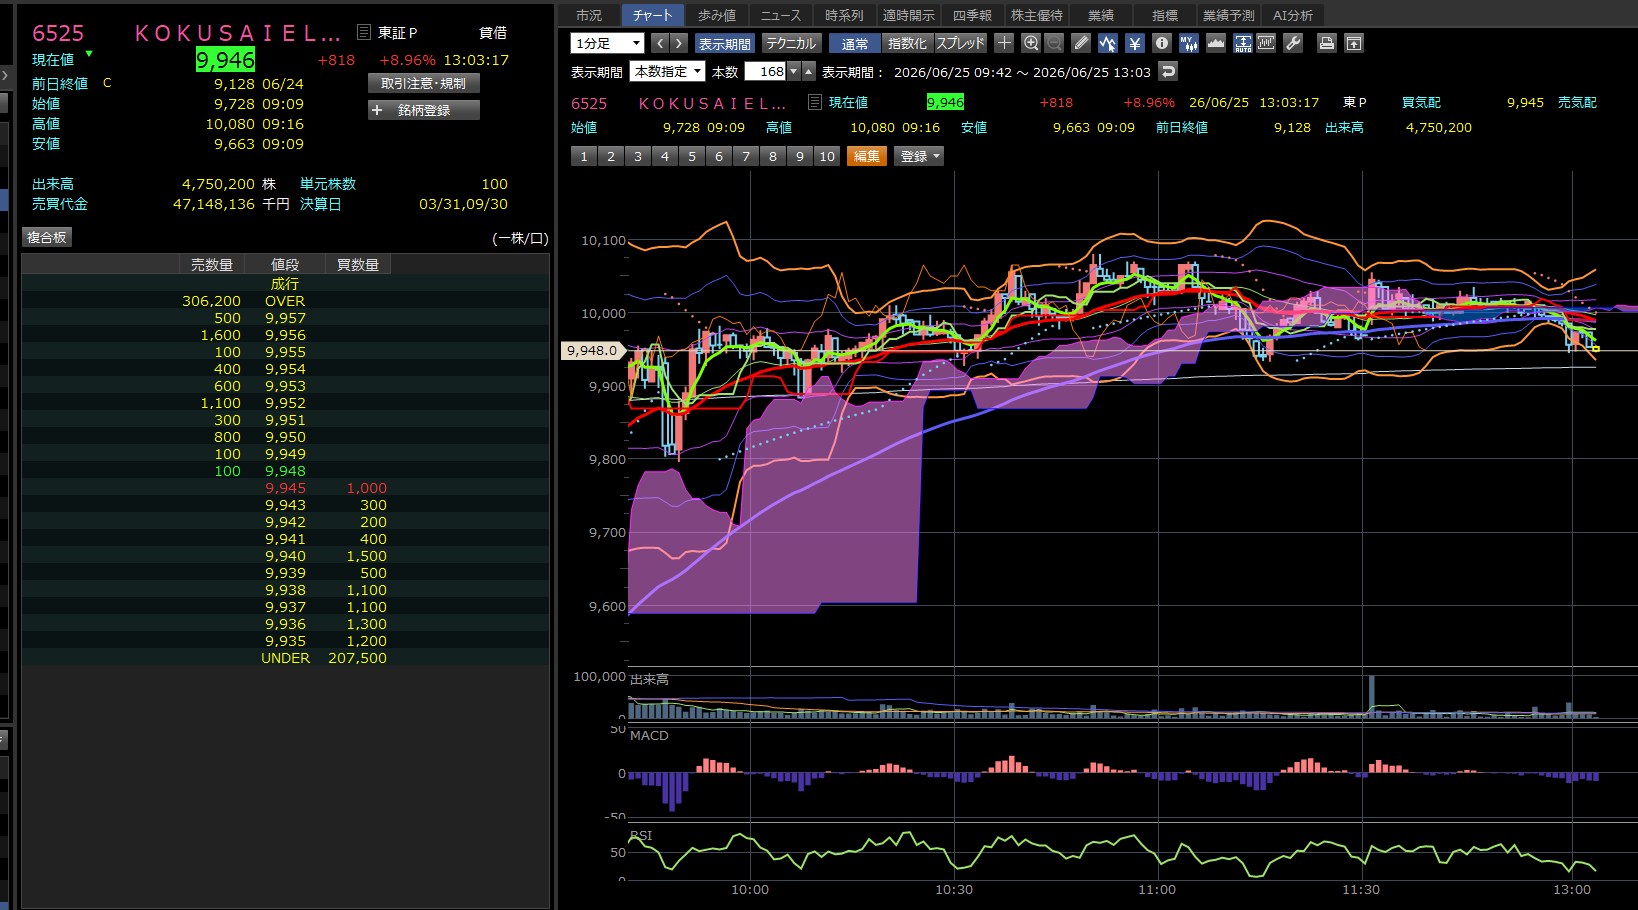Open the 四季報 tab
Image resolution: width=1638 pixels, height=910 pixels.
972,15
